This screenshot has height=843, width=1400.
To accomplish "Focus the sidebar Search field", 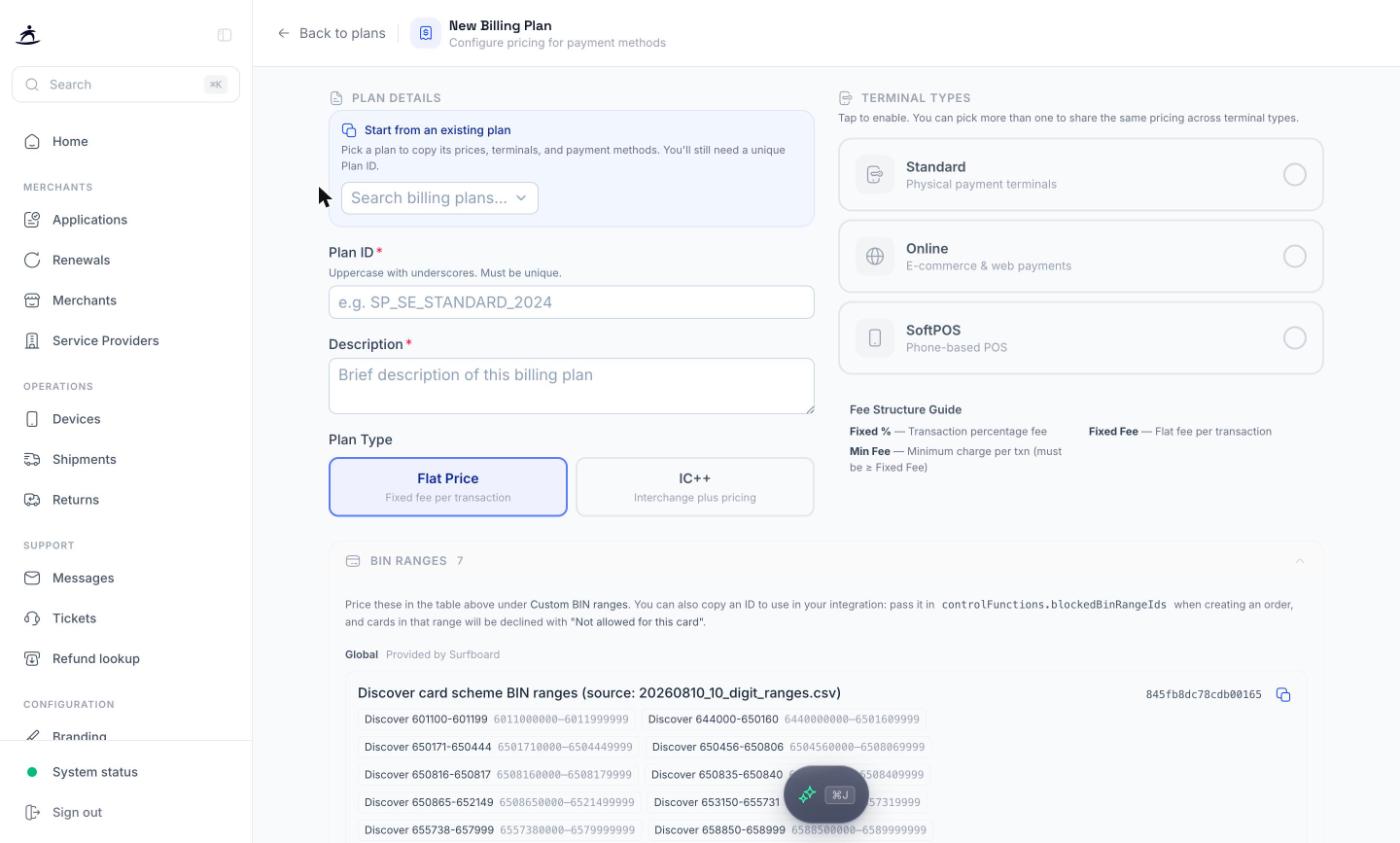I will click(x=125, y=85).
